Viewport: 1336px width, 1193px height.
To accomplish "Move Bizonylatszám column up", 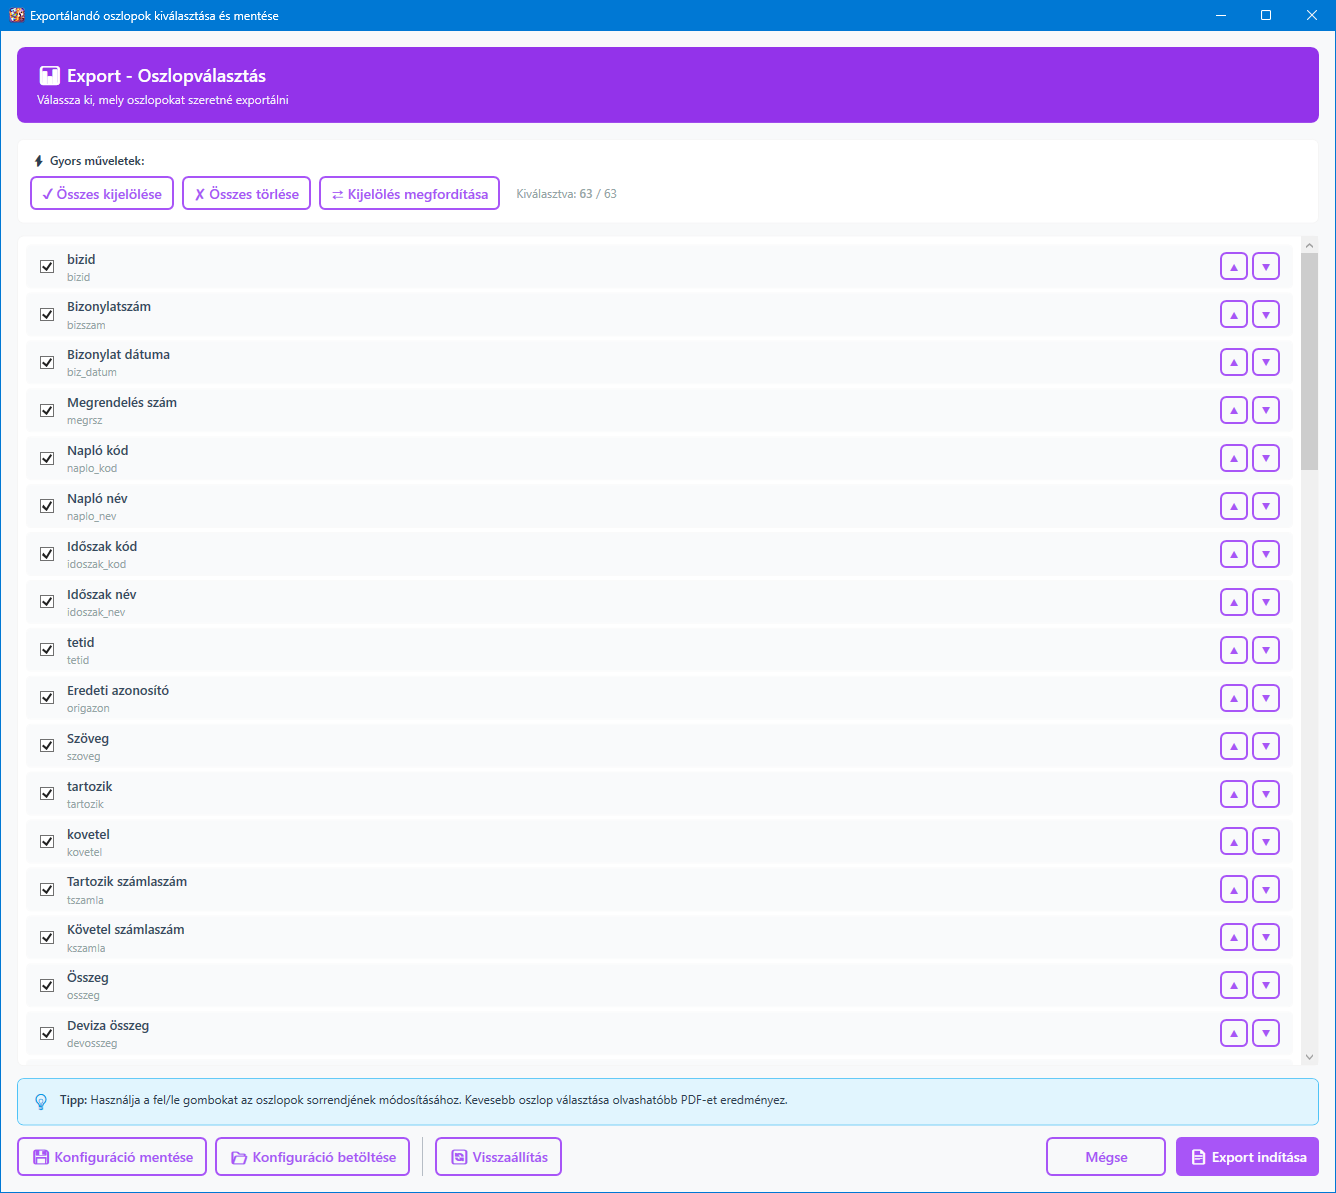I will (x=1234, y=315).
